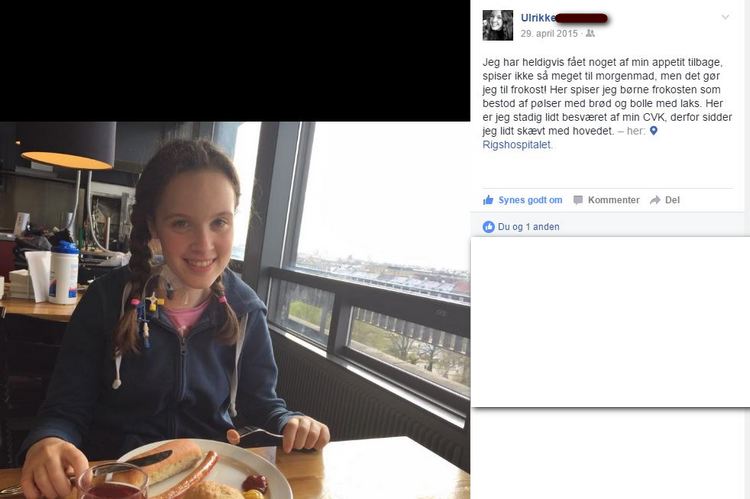Screen dimensions: 750x499
Task: Click the speech bubble comment icon
Action: (578, 200)
